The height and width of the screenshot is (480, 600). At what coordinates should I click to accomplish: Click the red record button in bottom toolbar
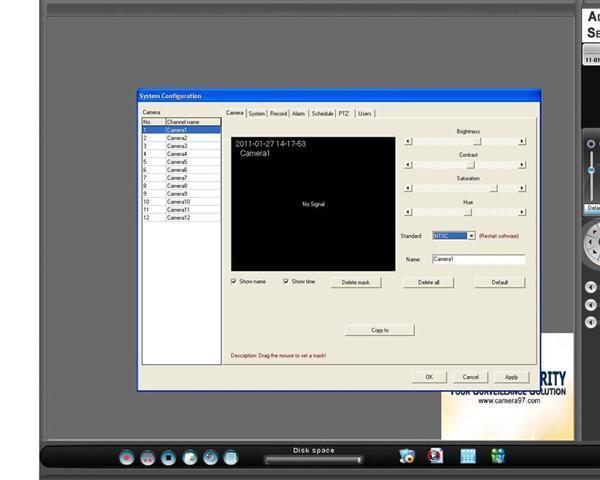[x=127, y=457]
